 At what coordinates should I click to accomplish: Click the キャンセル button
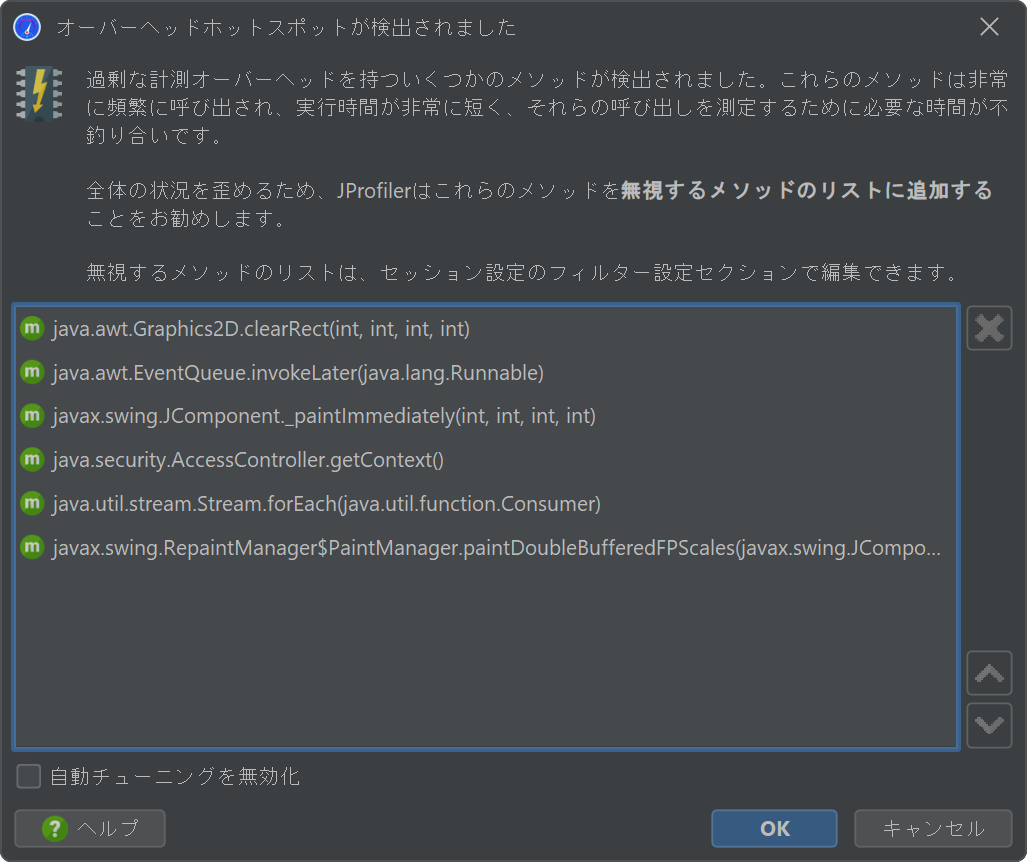(933, 829)
